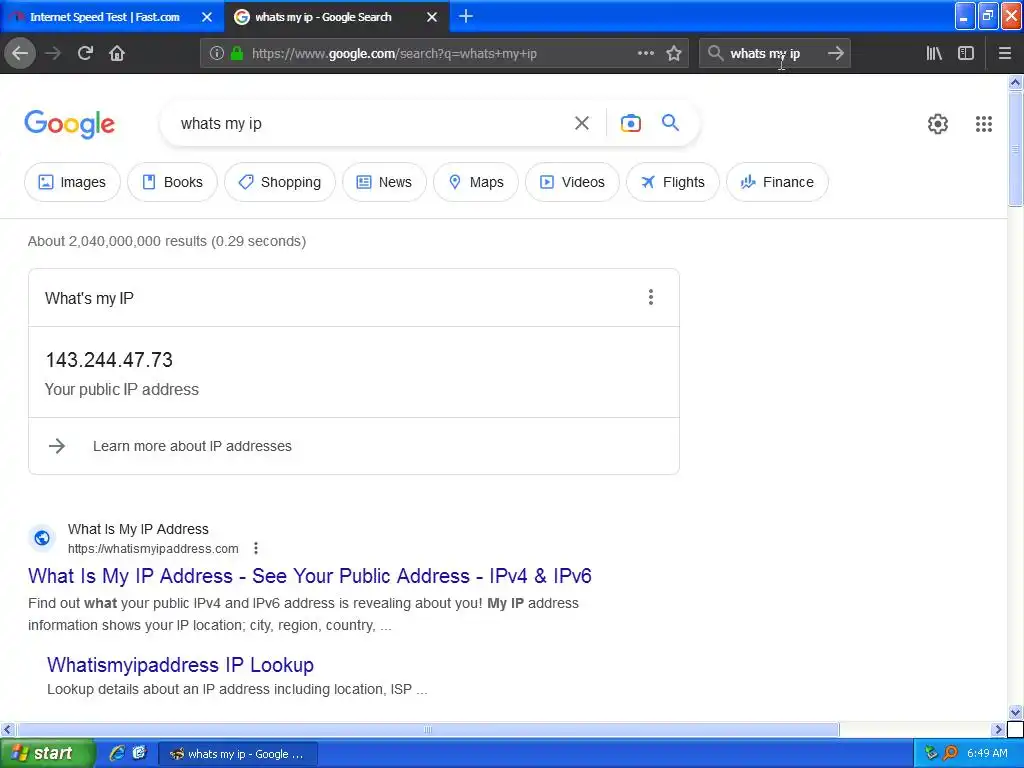1024x768 pixels.
Task: Click the horizontal scrollbar left arrow
Action: tap(7, 729)
